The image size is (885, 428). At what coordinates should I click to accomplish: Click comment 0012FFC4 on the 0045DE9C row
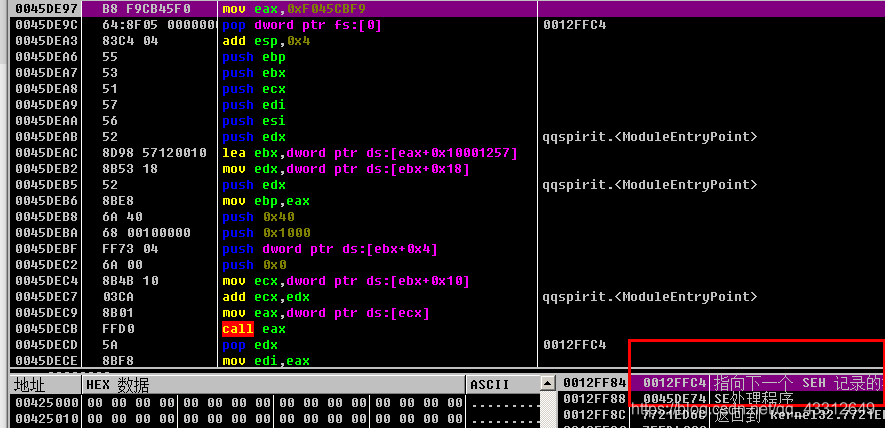575,25
